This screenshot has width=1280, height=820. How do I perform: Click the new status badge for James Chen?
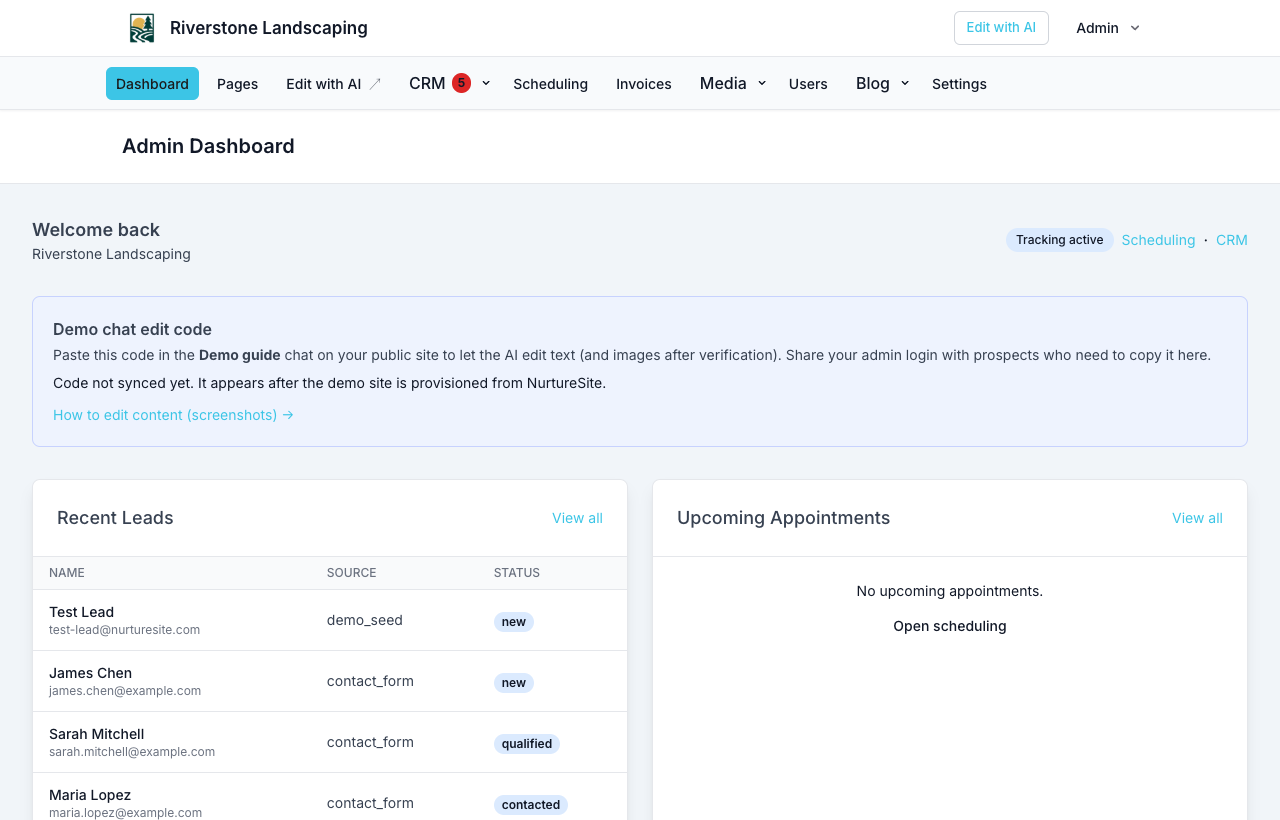tap(514, 683)
